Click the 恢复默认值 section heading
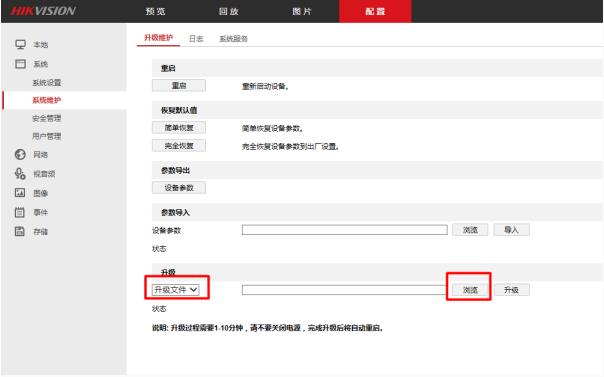The image size is (604, 377). pyautogui.click(x=179, y=110)
